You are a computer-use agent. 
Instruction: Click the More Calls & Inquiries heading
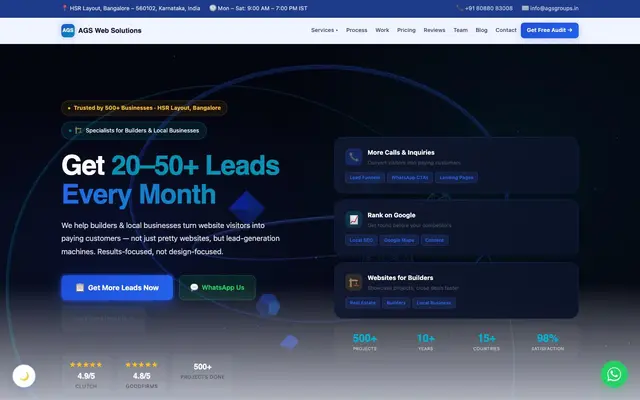coord(401,153)
